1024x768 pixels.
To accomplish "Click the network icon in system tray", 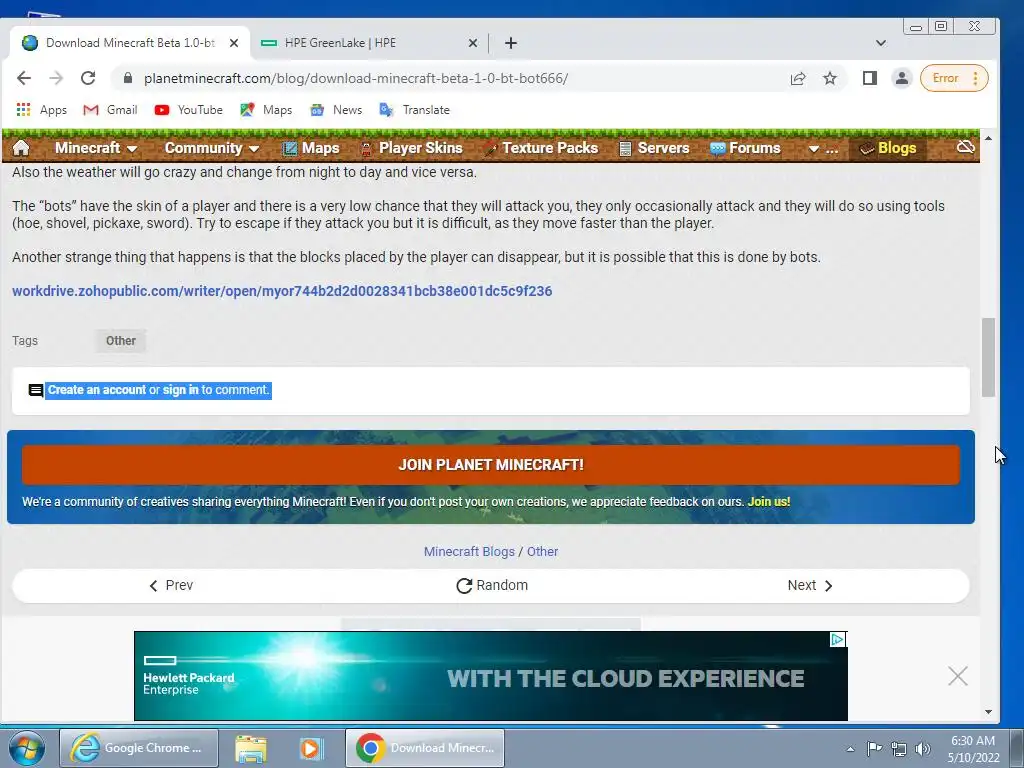I will click(899, 749).
